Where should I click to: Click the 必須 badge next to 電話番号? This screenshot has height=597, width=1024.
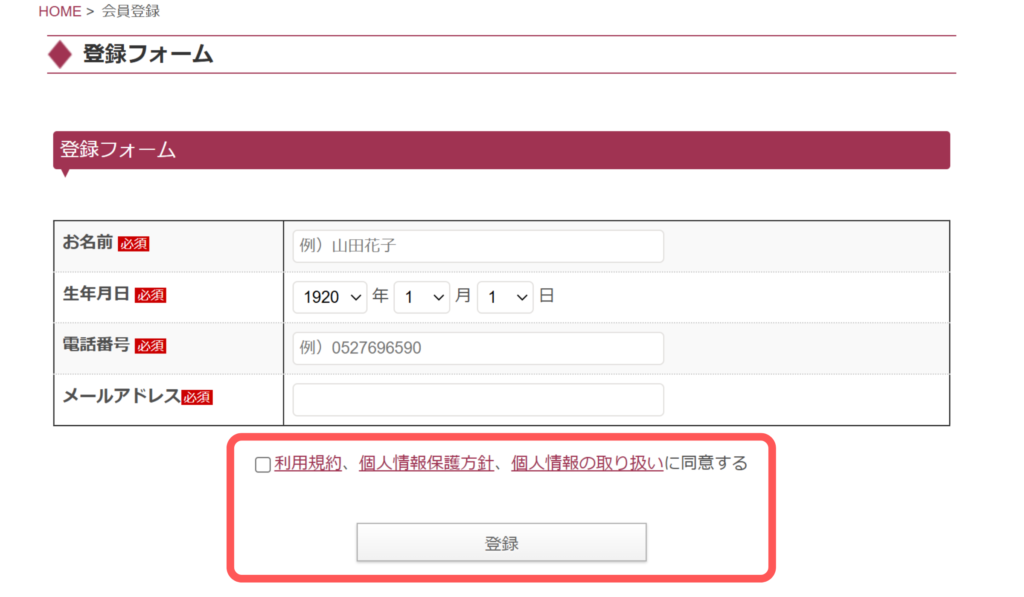click(150, 346)
